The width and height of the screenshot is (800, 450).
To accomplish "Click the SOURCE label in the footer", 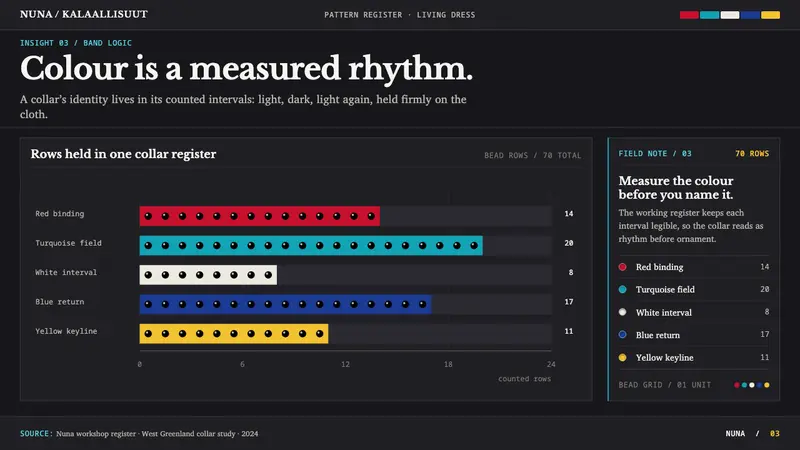I will (x=36, y=433).
